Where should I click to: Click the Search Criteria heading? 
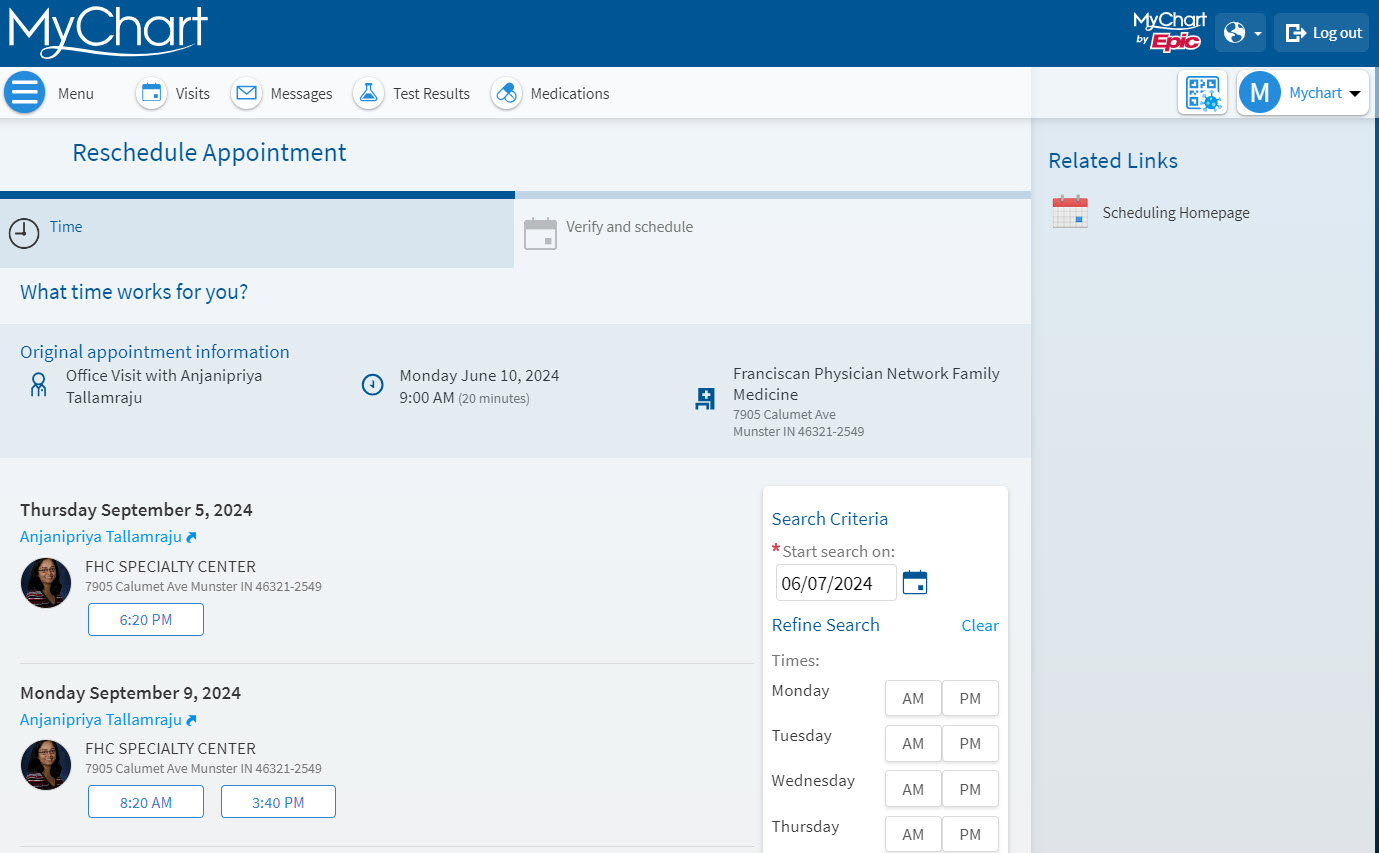pos(830,519)
